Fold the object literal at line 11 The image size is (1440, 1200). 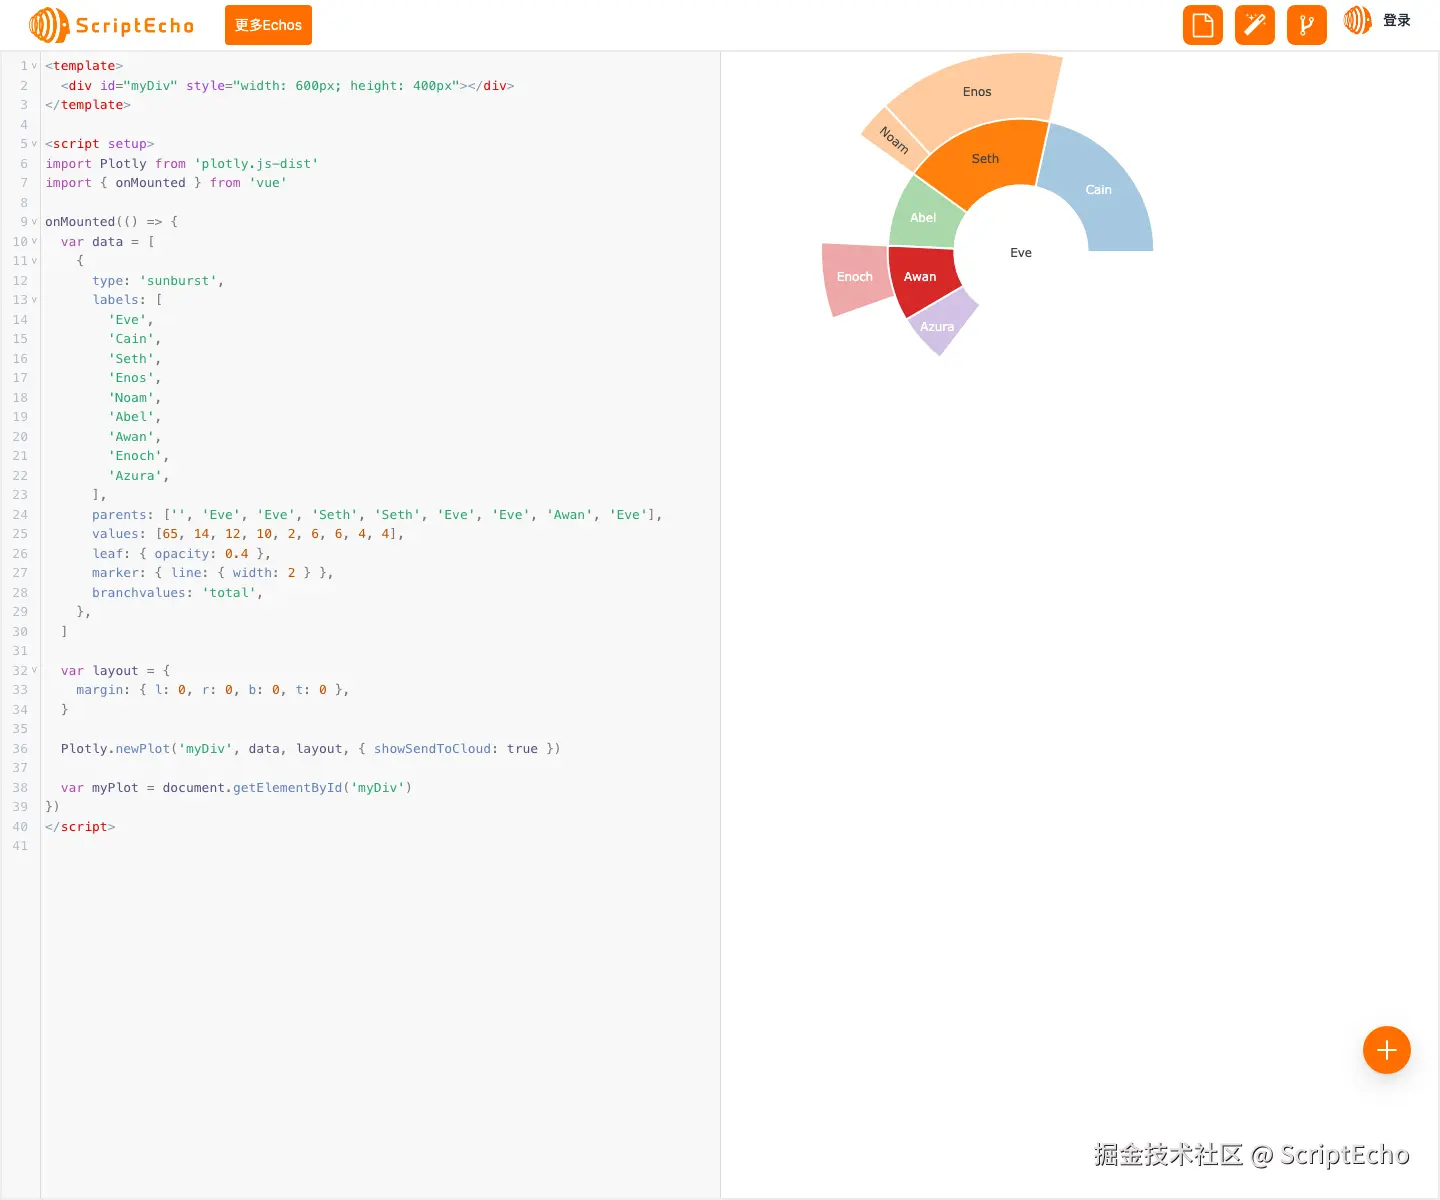[x=34, y=261]
